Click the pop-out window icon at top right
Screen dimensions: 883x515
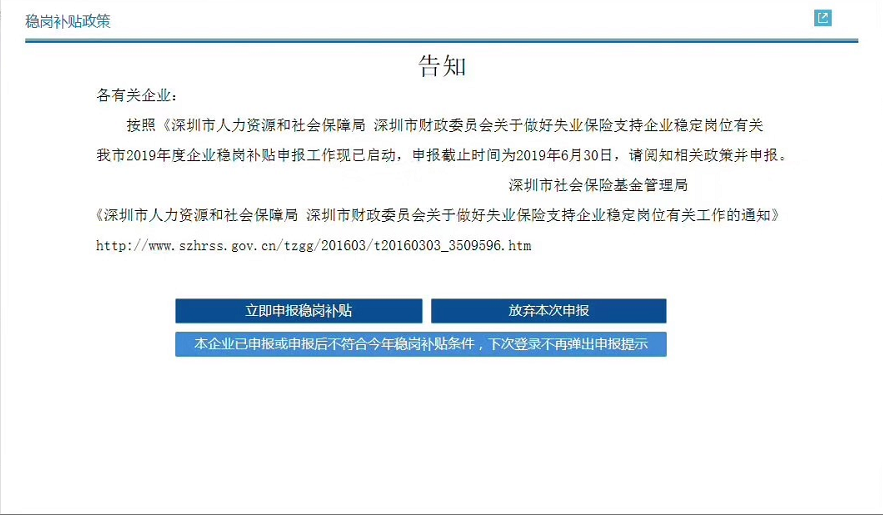tap(823, 18)
